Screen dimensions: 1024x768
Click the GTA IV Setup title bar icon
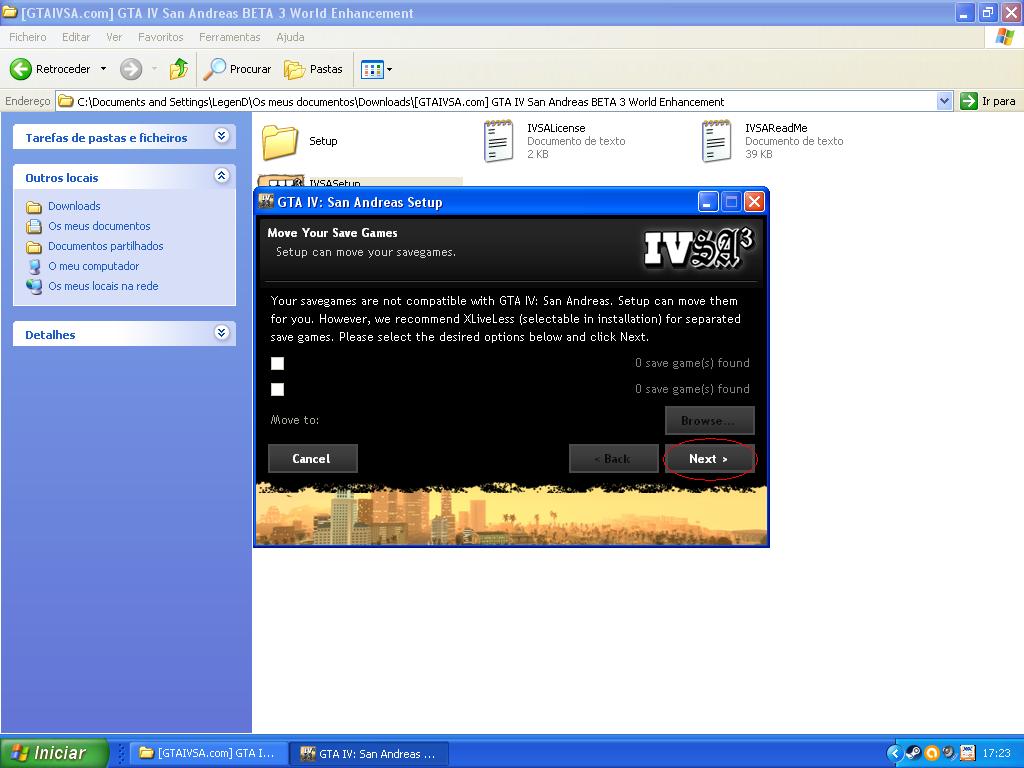pyautogui.click(x=266, y=201)
